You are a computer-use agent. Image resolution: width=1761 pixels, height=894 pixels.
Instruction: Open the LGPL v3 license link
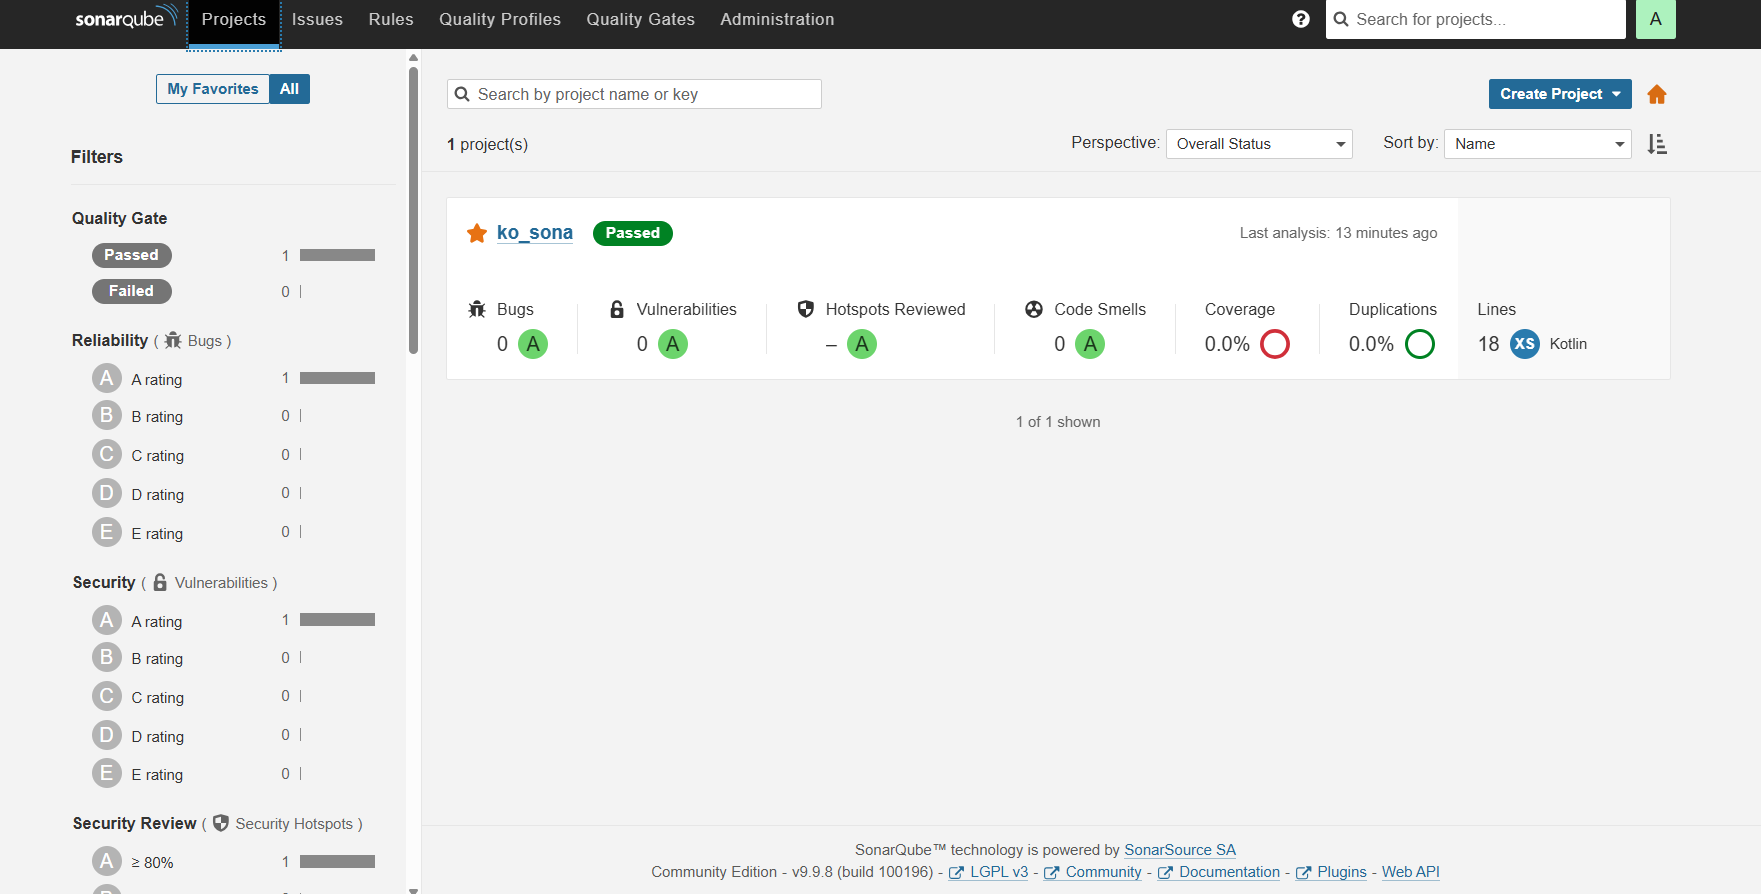(x=999, y=872)
